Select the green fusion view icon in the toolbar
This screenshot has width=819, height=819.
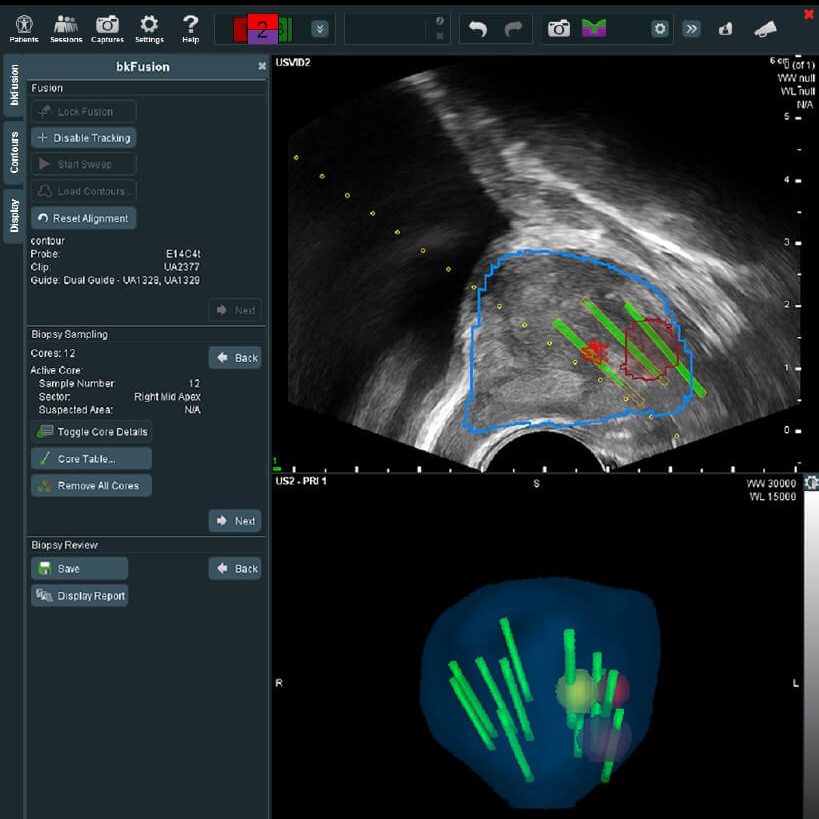click(593, 29)
